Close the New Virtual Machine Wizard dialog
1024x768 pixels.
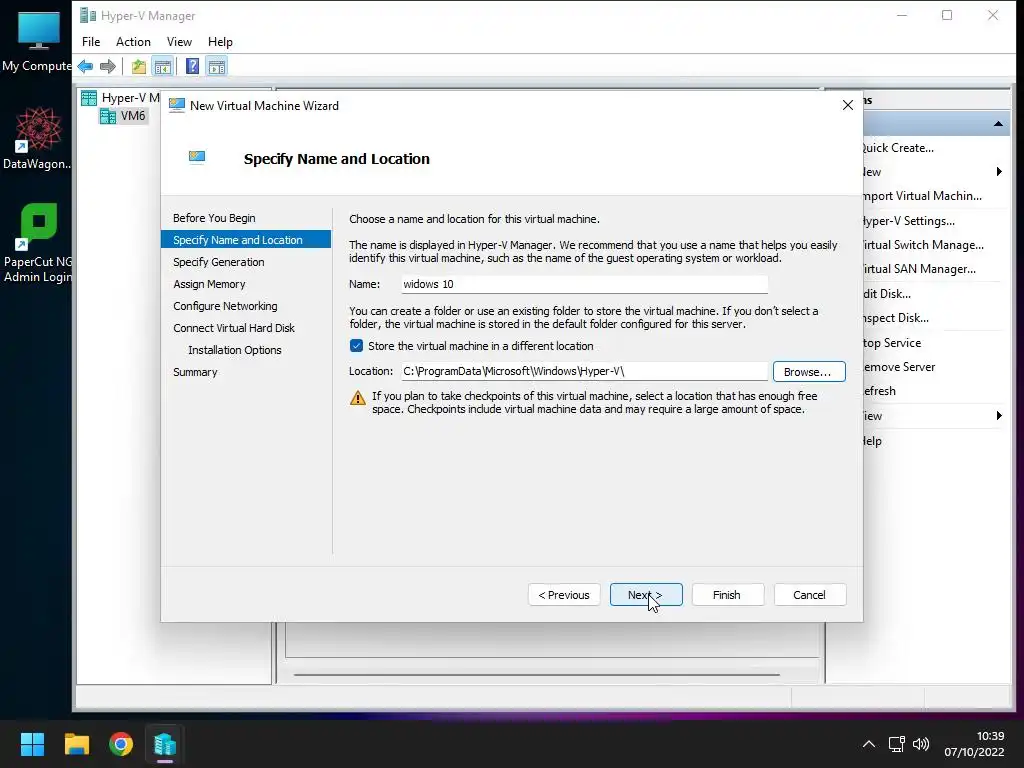tap(848, 105)
